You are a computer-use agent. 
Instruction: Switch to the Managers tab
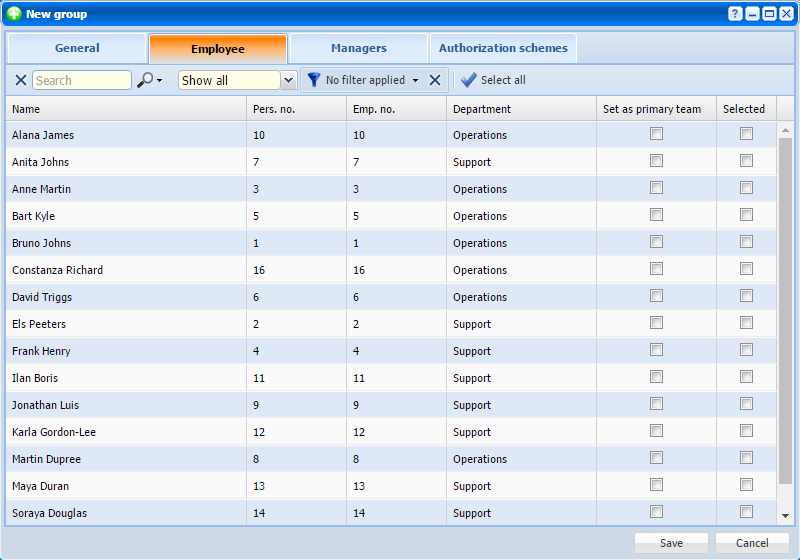coord(358,48)
